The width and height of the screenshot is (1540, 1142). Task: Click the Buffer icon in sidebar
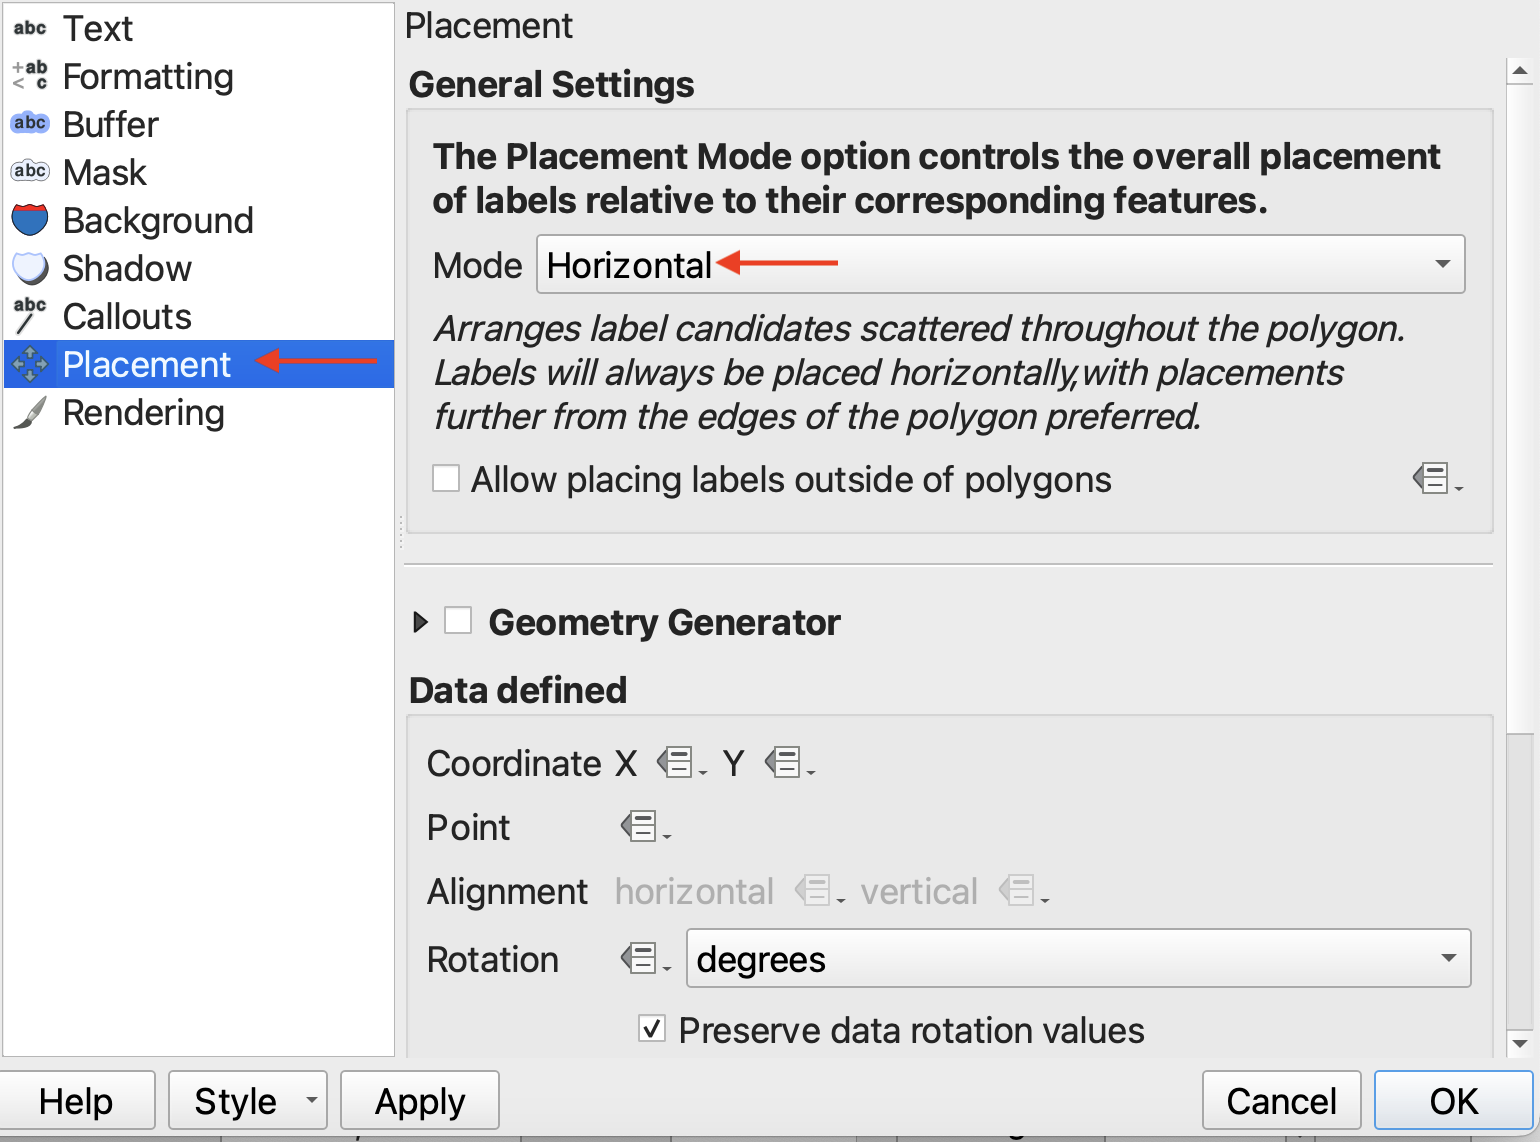coord(30,124)
